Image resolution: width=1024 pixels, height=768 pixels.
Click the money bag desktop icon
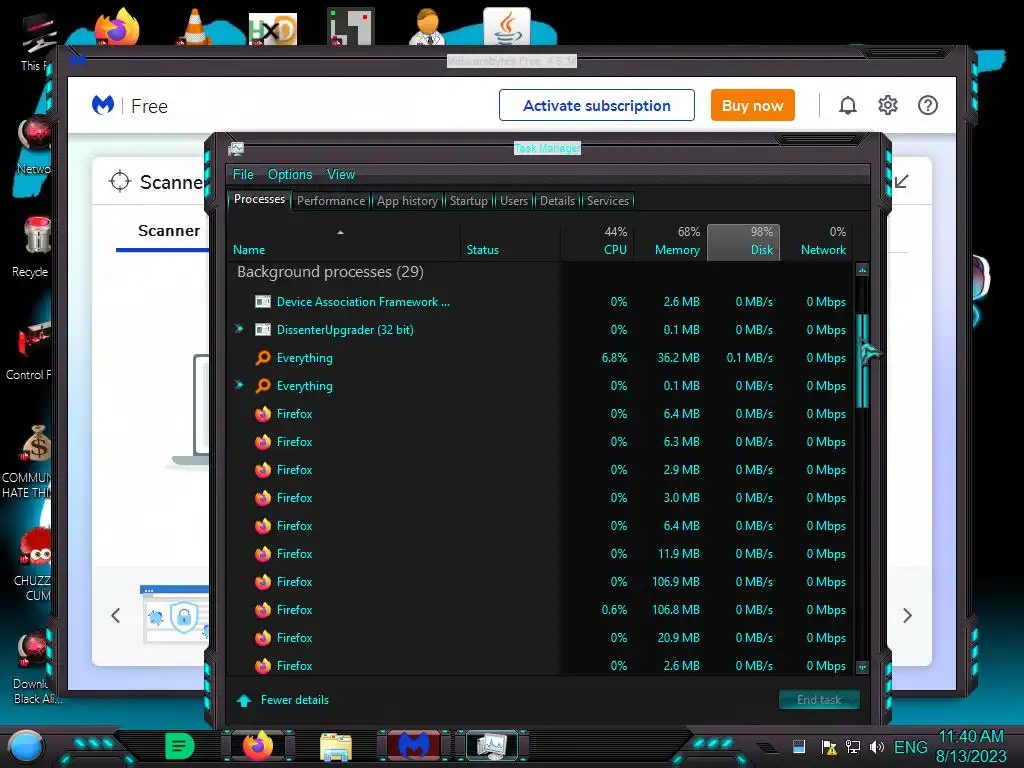tap(37, 444)
